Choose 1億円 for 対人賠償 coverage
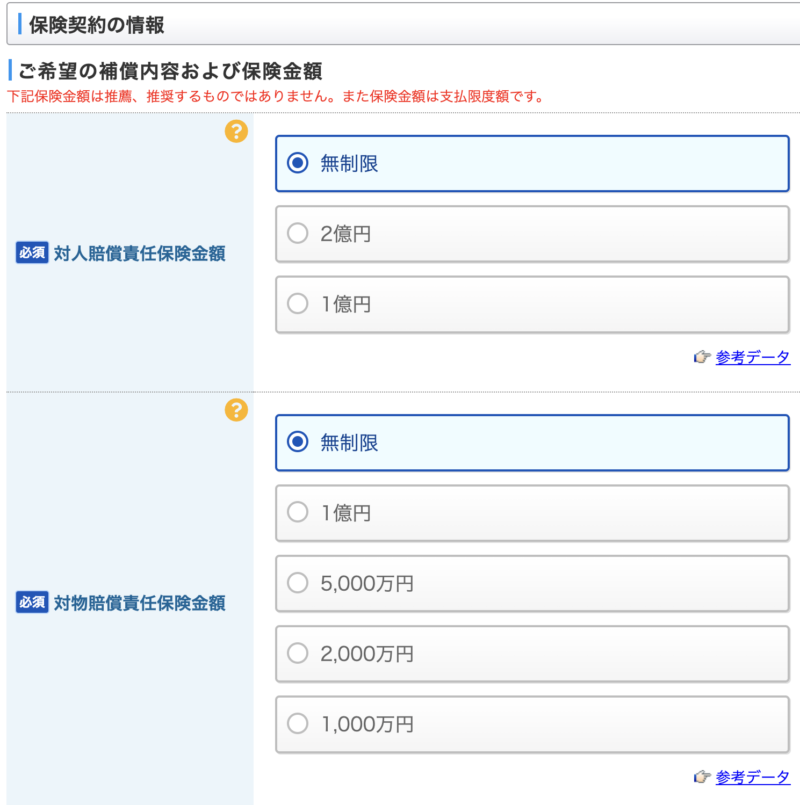The width and height of the screenshot is (800, 805). [532, 304]
